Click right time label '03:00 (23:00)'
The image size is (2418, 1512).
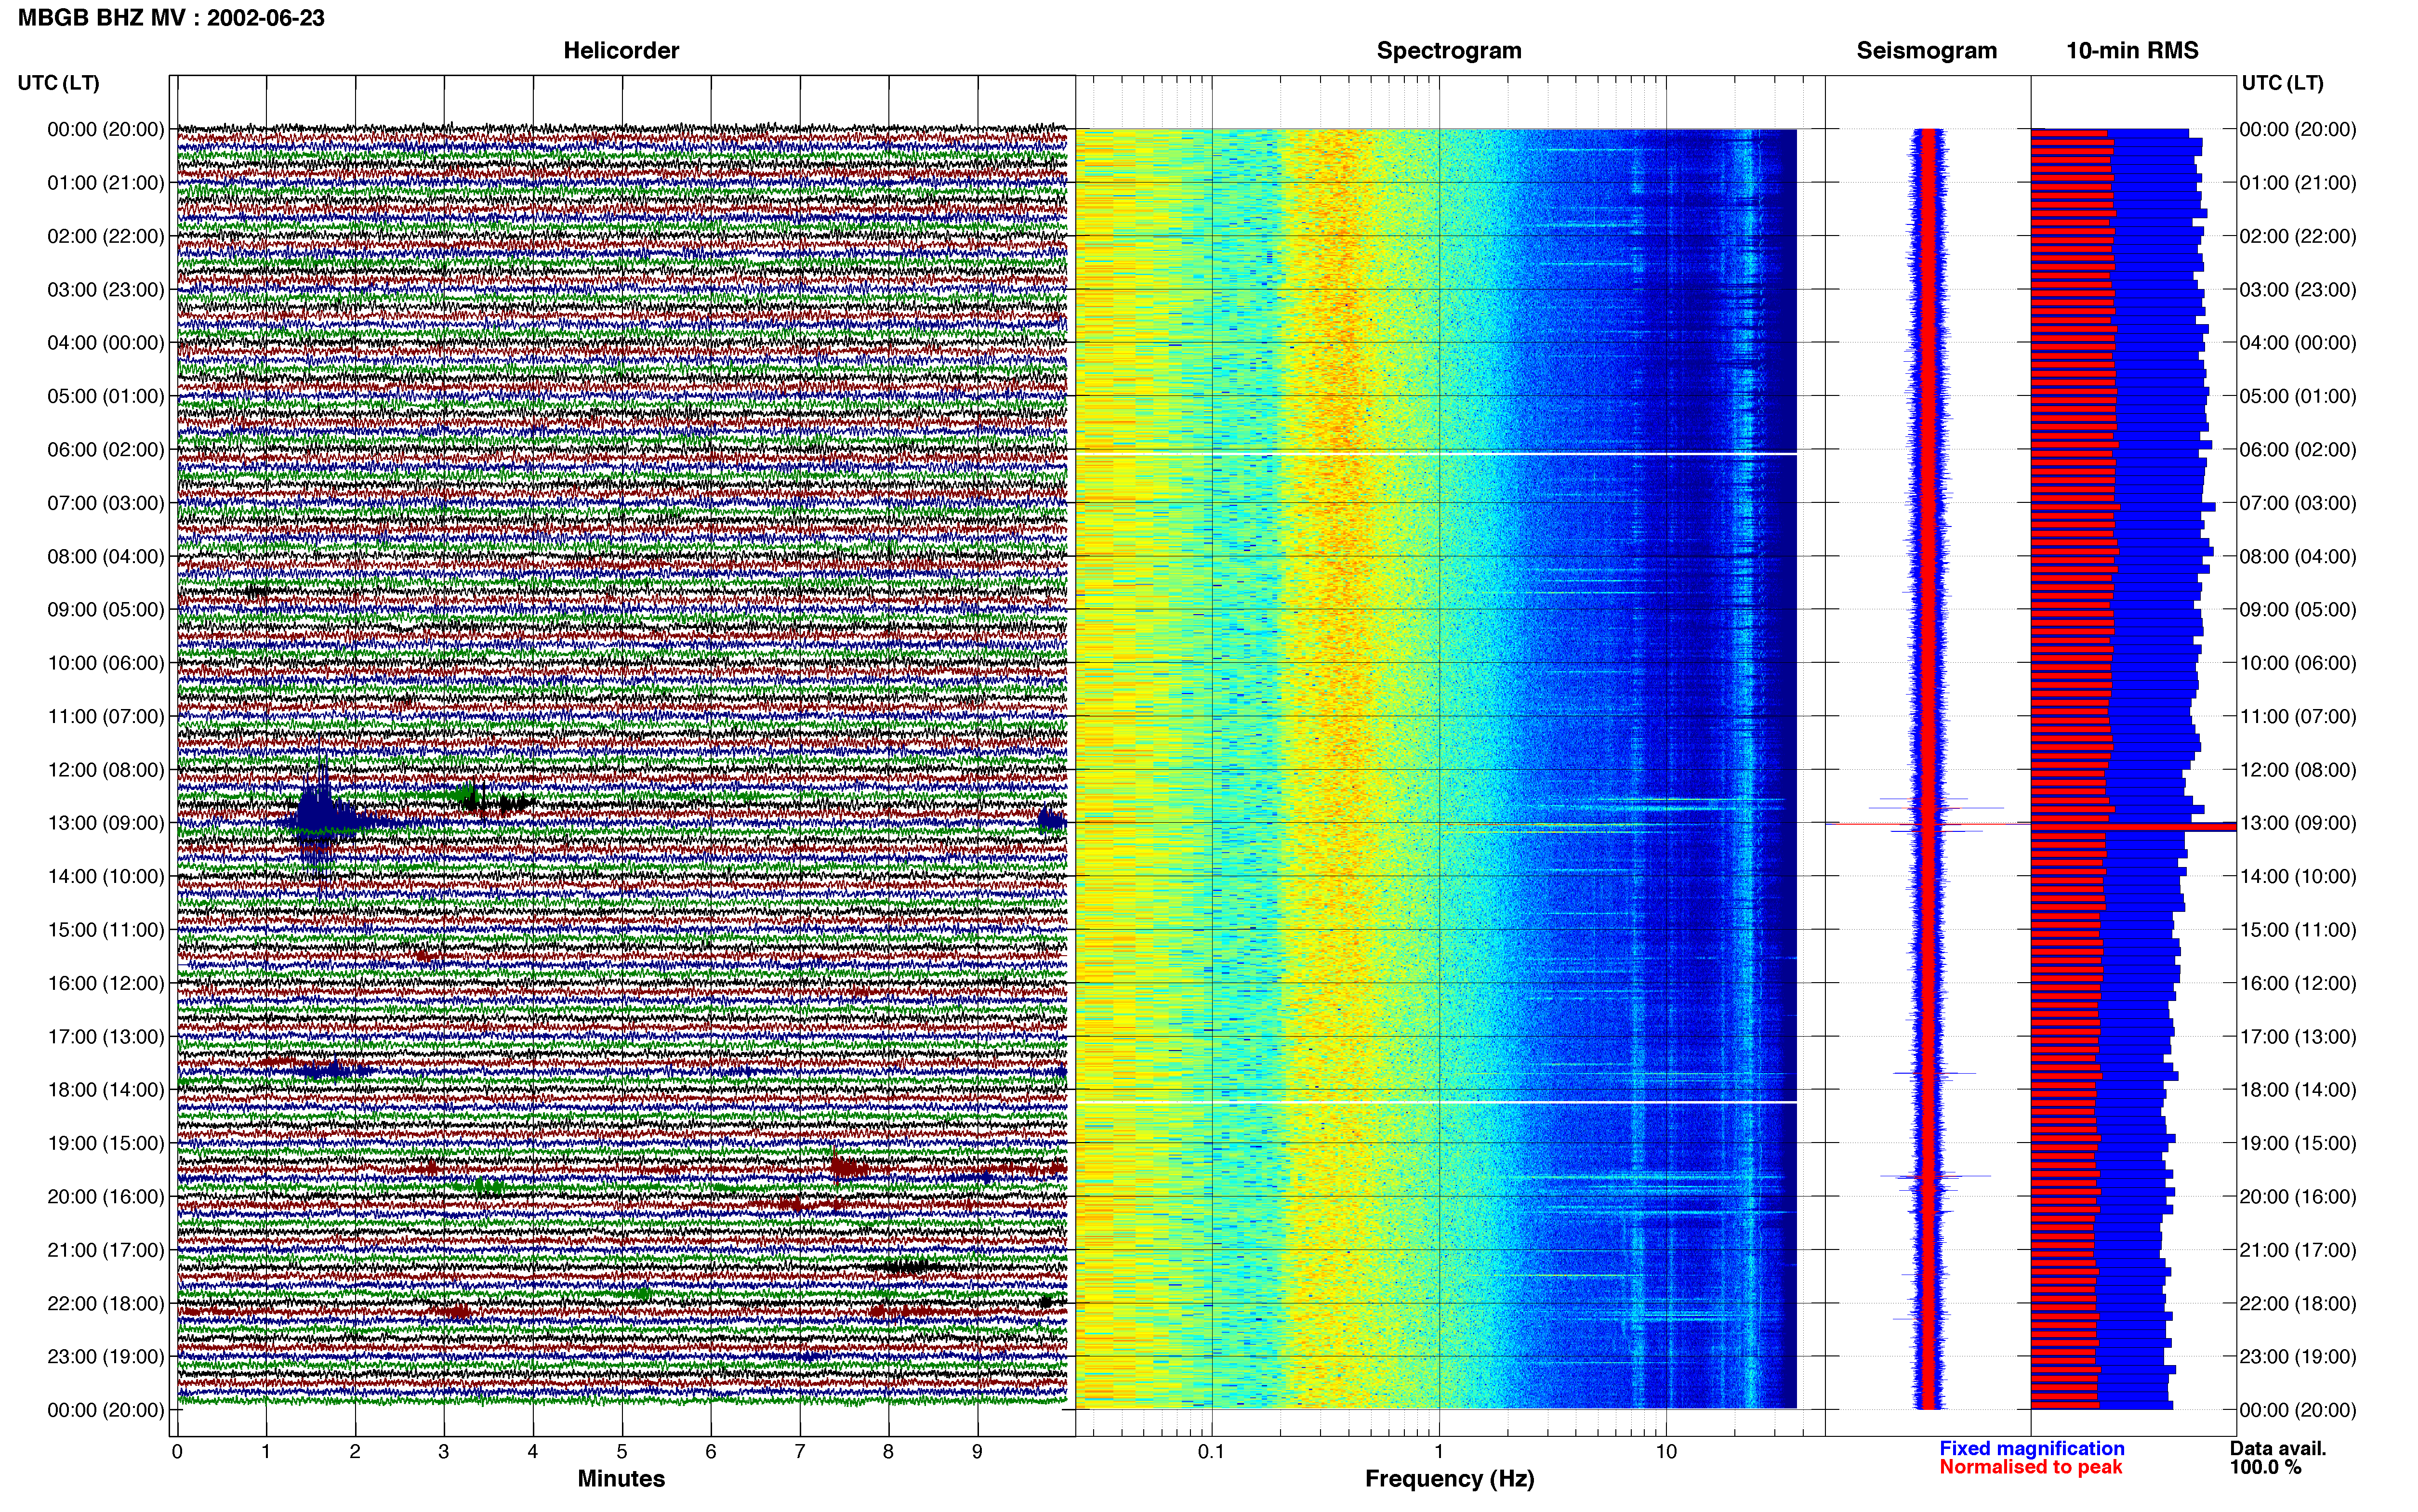(x=2298, y=290)
